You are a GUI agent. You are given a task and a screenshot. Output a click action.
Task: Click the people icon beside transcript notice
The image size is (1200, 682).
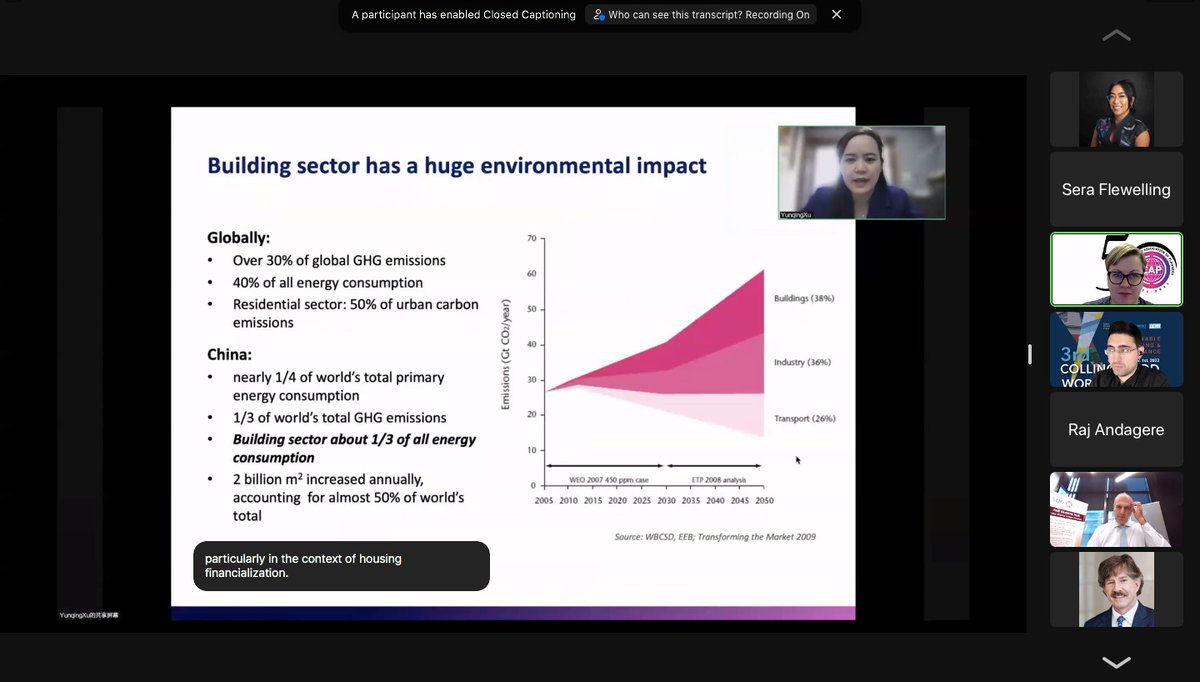599,15
